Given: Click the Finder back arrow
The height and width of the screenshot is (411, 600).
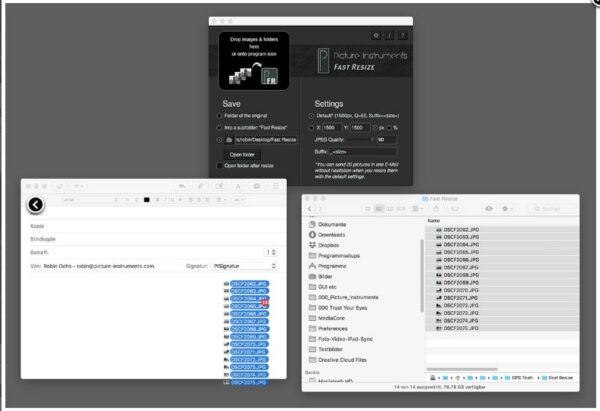Looking at the screenshot, I should pos(309,209).
